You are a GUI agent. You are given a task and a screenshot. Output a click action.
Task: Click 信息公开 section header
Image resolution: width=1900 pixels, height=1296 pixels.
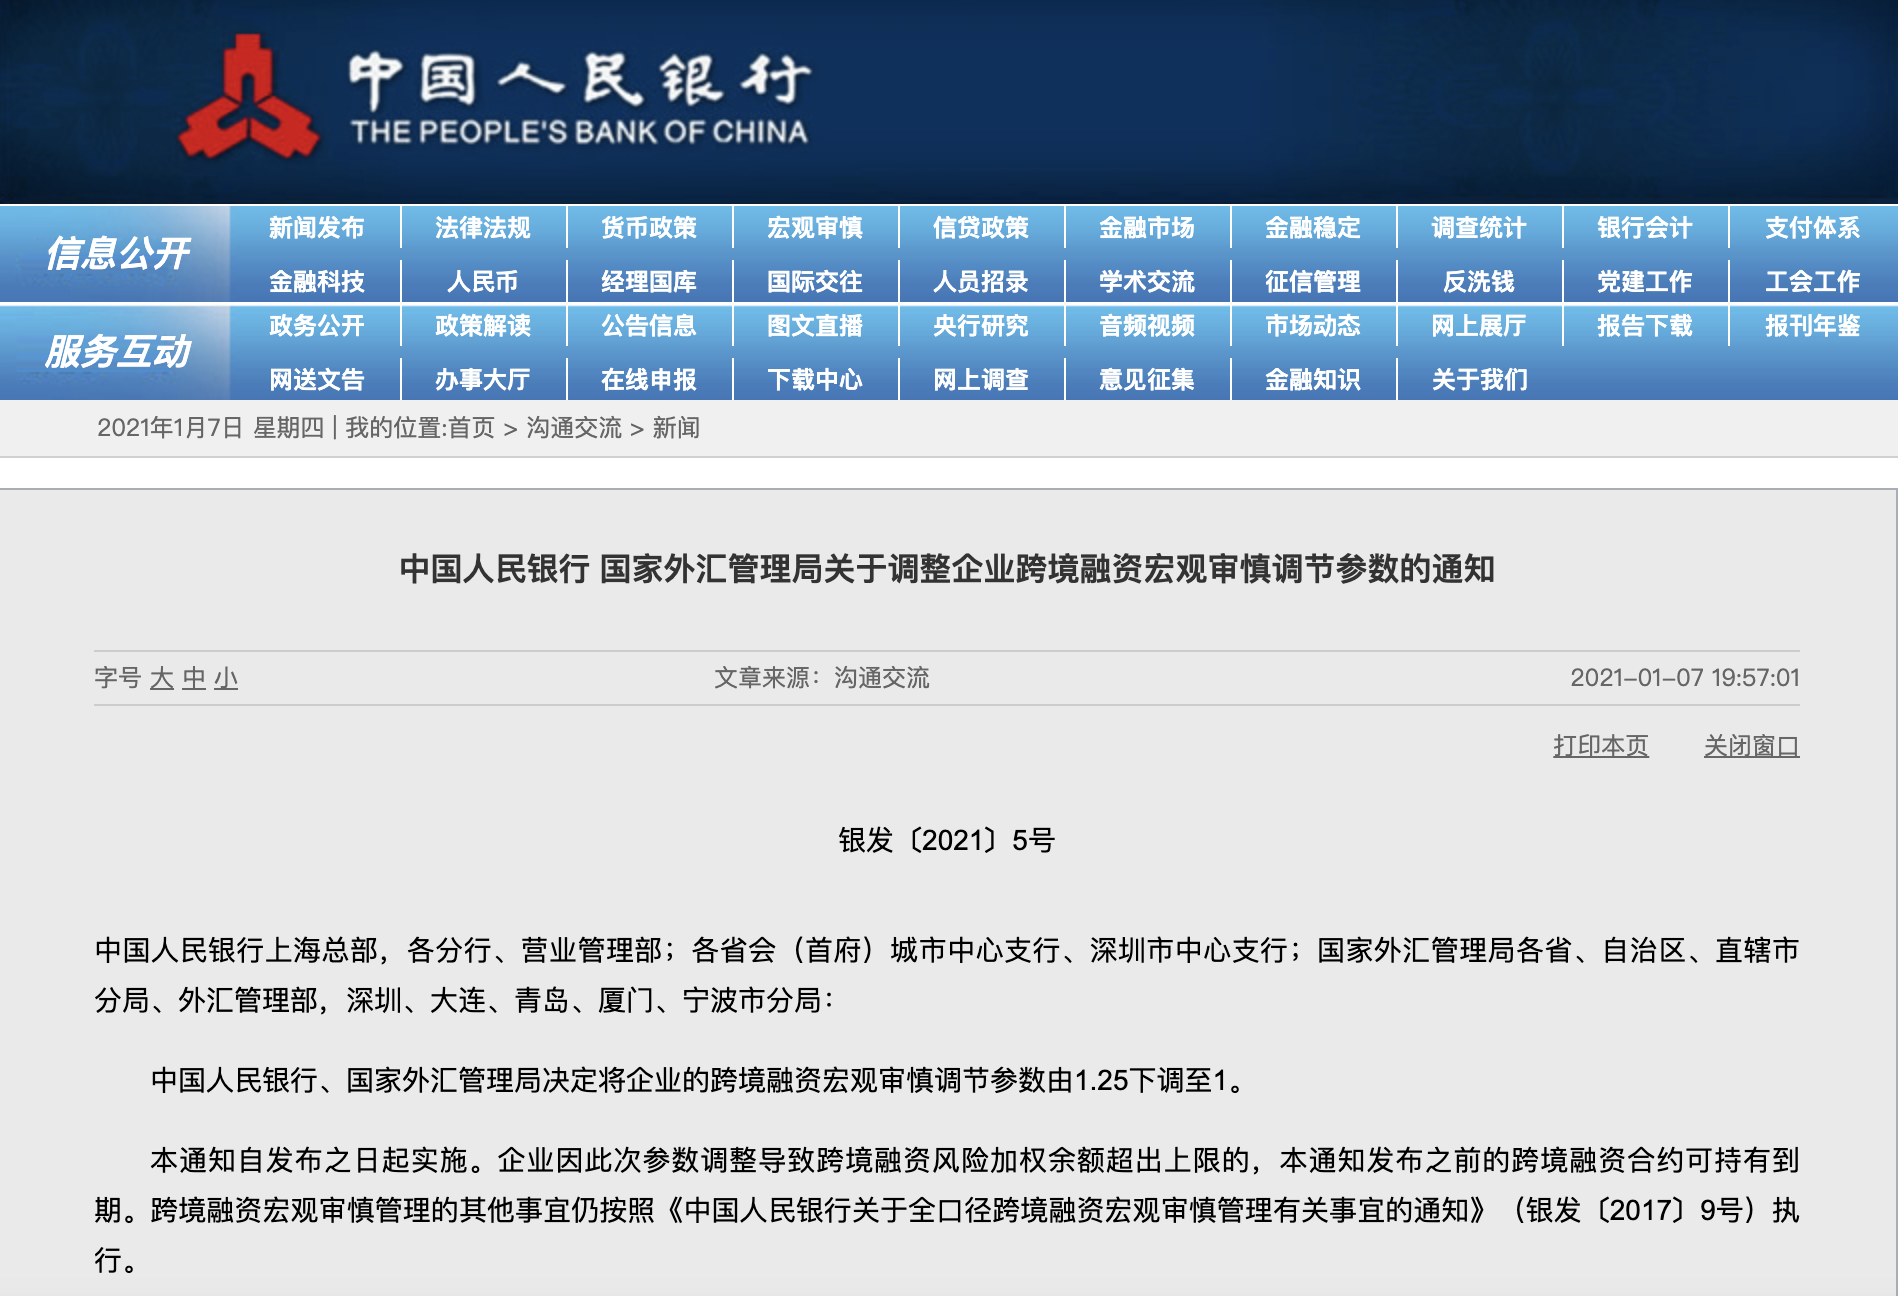(117, 254)
